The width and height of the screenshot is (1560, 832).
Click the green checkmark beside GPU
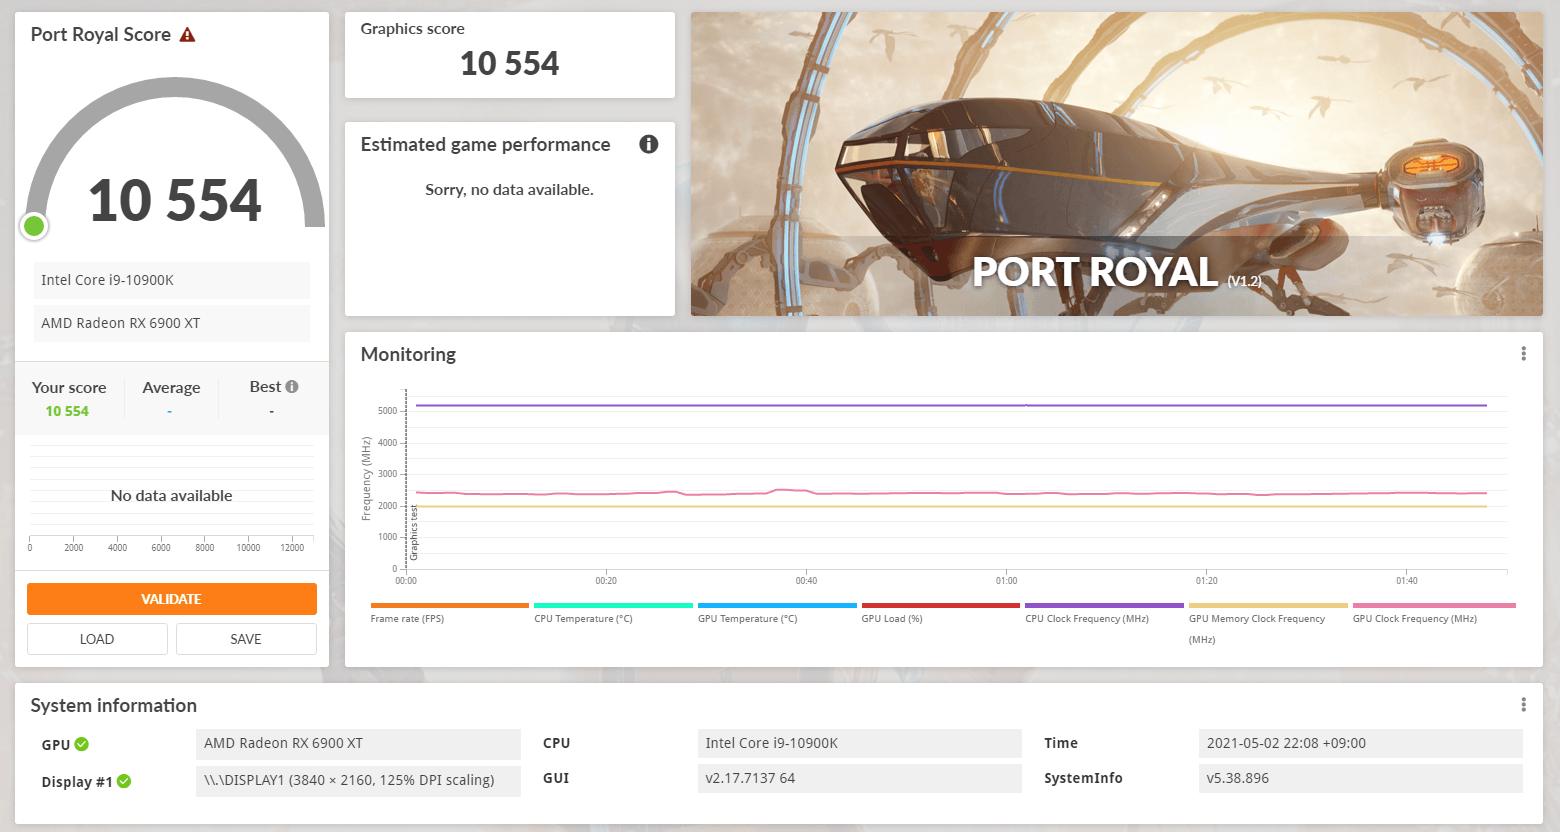(x=82, y=744)
